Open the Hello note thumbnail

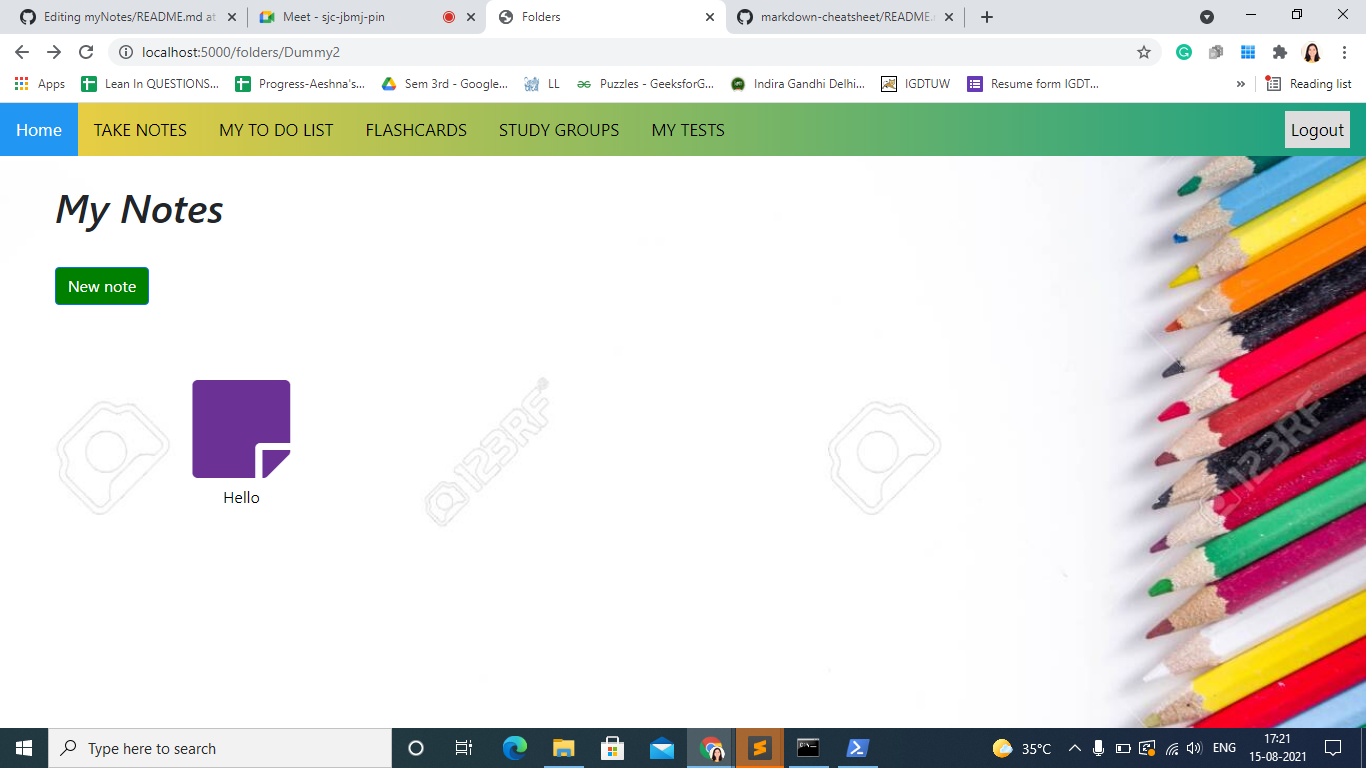coord(241,428)
